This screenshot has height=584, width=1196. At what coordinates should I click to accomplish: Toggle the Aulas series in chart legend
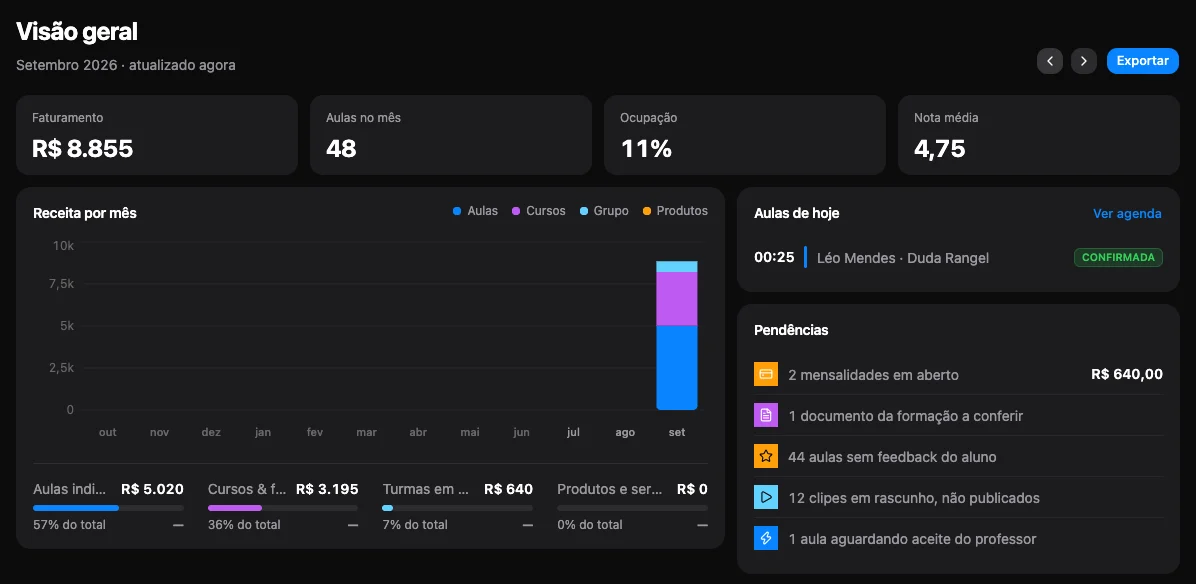point(475,211)
